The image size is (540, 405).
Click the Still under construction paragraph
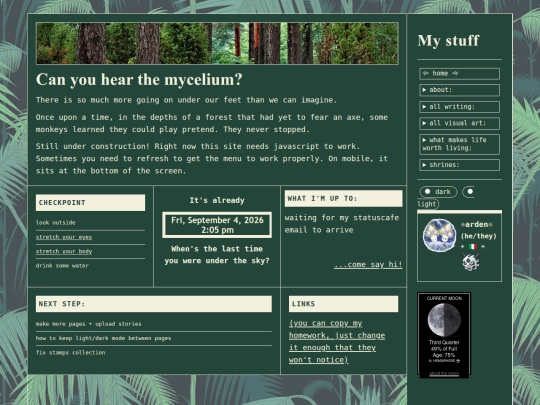(212, 158)
